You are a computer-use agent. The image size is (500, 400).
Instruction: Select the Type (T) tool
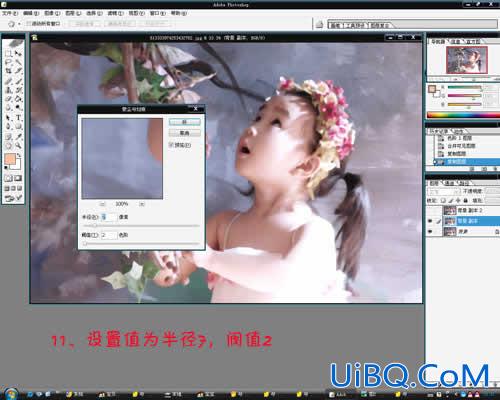(18, 118)
